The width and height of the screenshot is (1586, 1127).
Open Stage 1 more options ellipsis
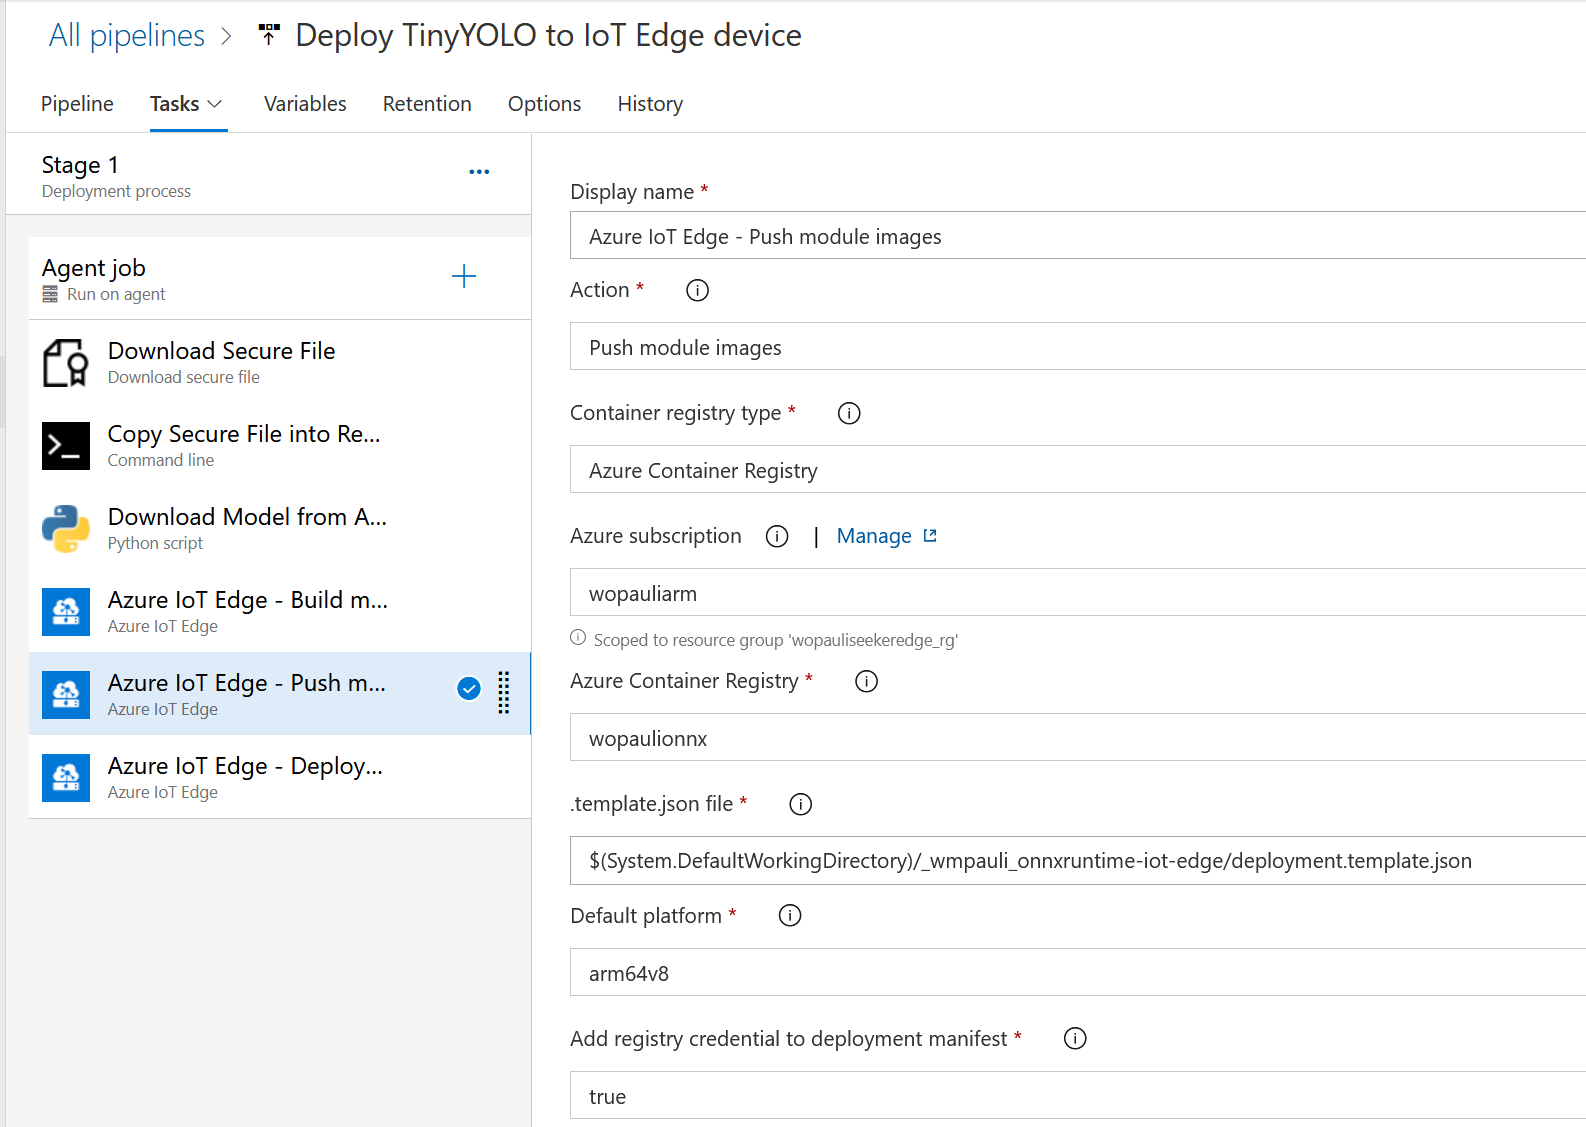click(x=479, y=172)
